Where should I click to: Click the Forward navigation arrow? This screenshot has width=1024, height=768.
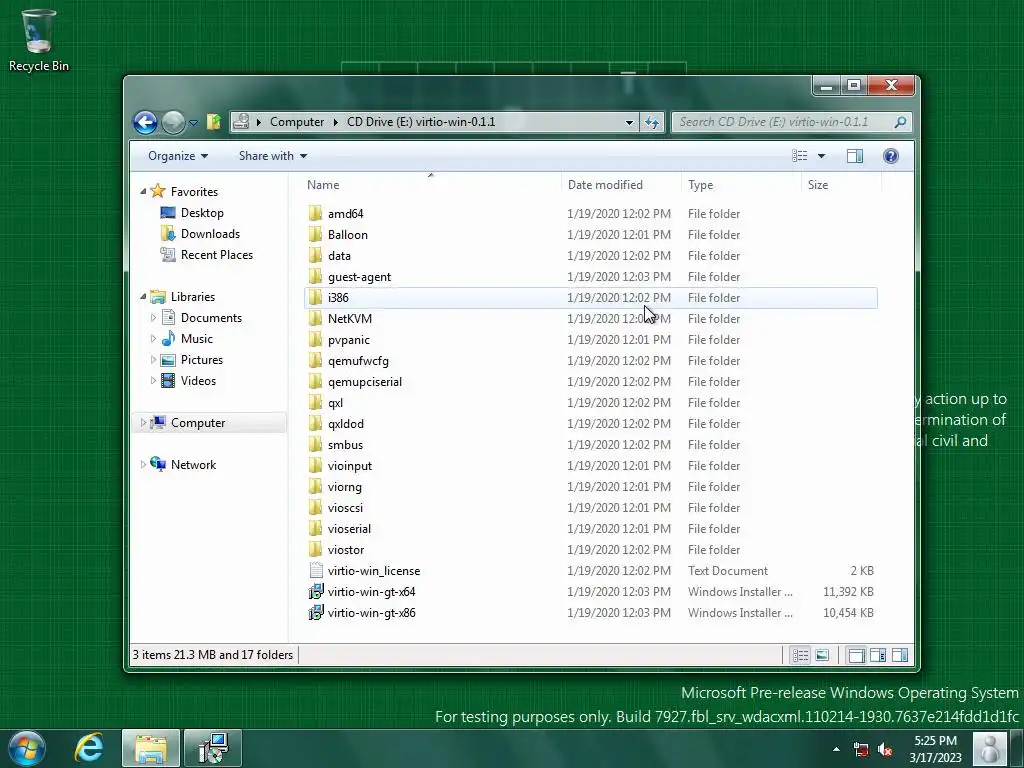(173, 122)
